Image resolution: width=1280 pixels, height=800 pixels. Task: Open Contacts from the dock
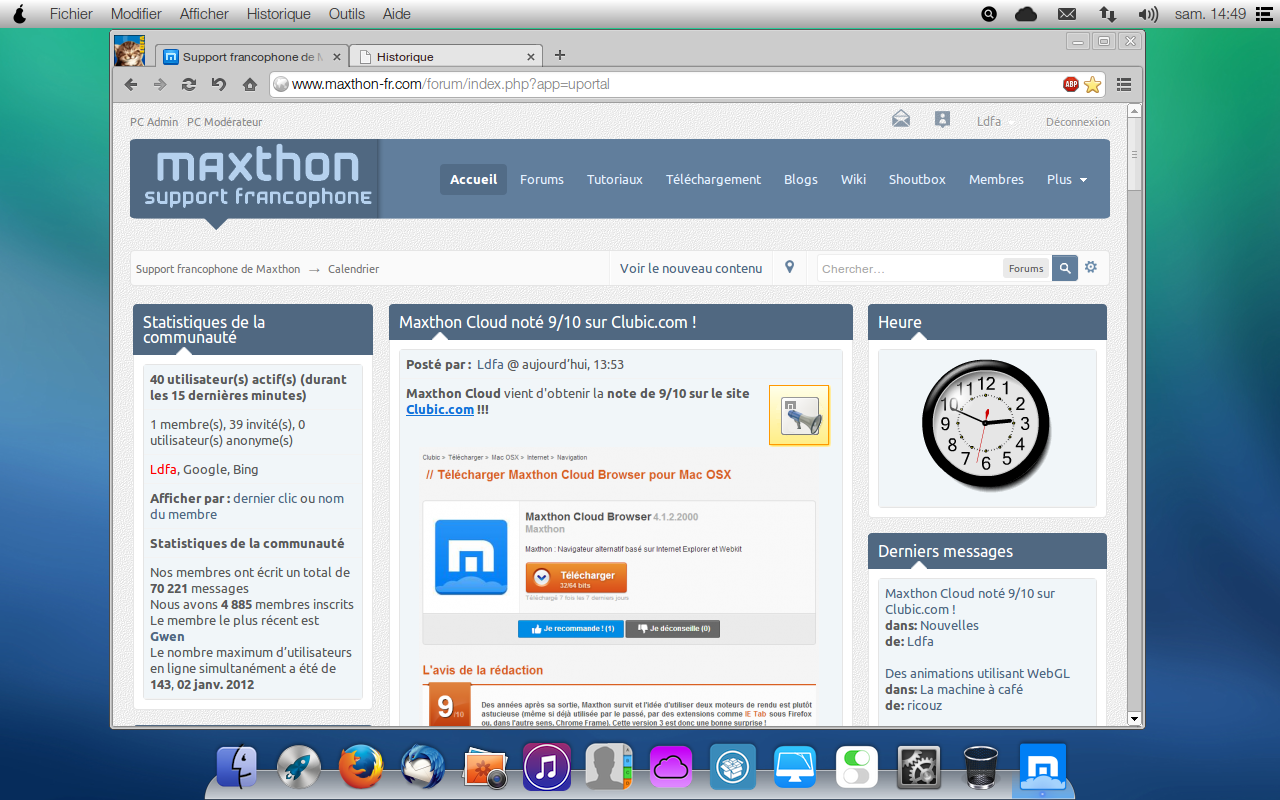tap(609, 768)
